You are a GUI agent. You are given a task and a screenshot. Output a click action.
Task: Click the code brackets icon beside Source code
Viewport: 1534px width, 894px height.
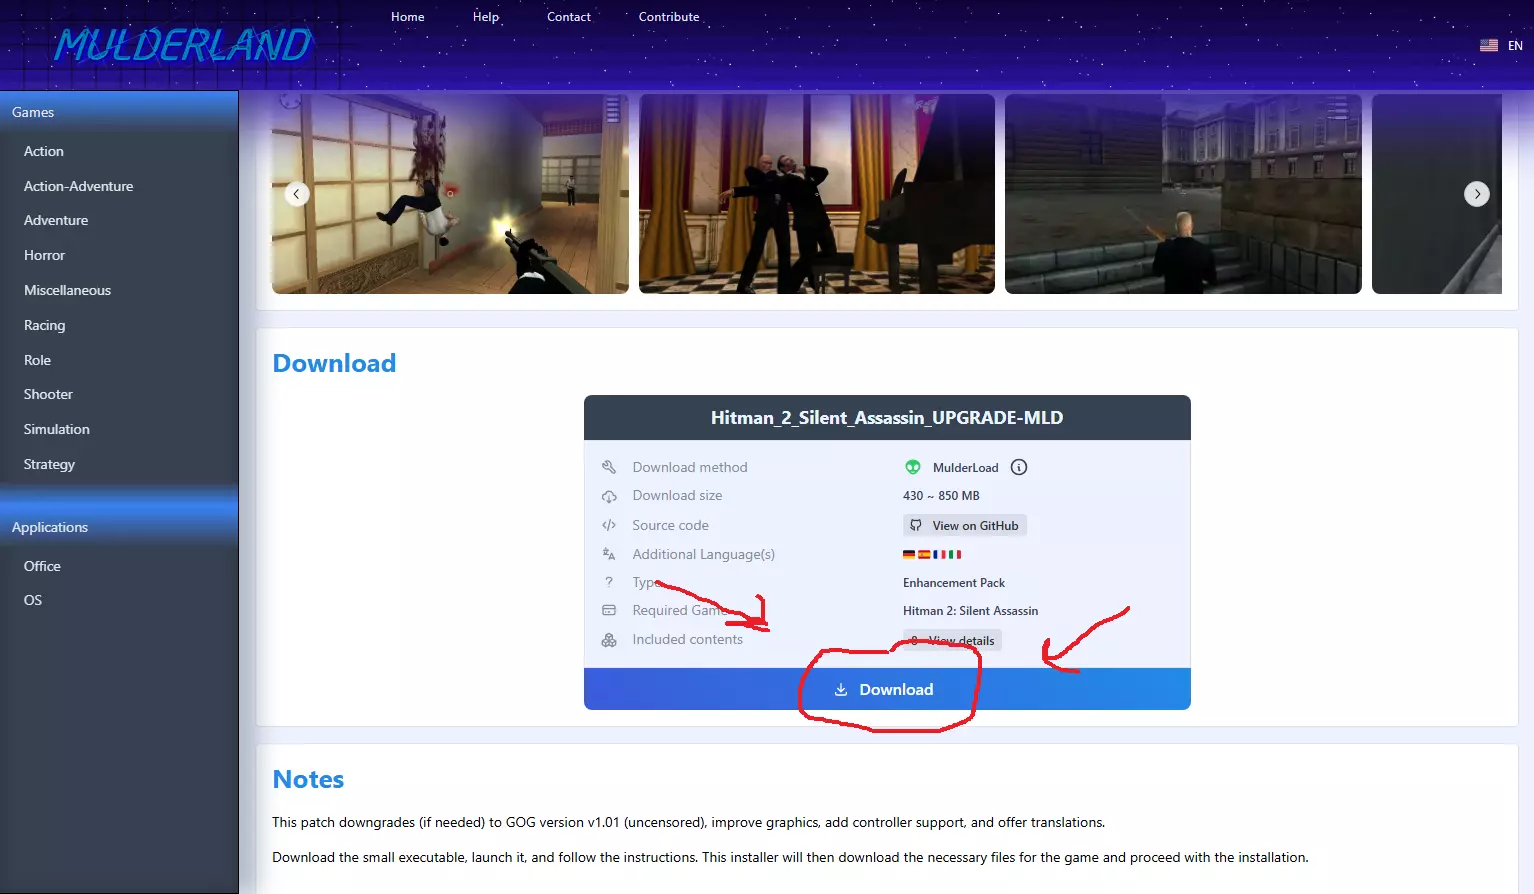[609, 525]
